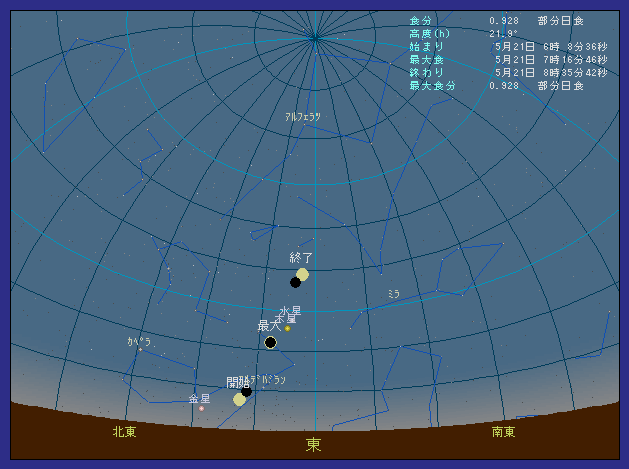Click the 水星 Mercury label

coord(290,311)
